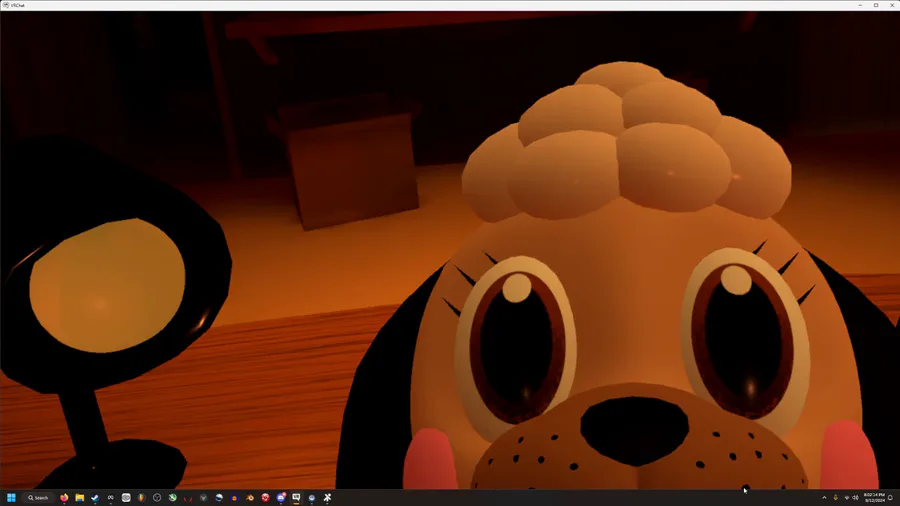Maximize the VRChat window
Image resolution: width=900 pixels, height=506 pixels.
(x=876, y=5)
